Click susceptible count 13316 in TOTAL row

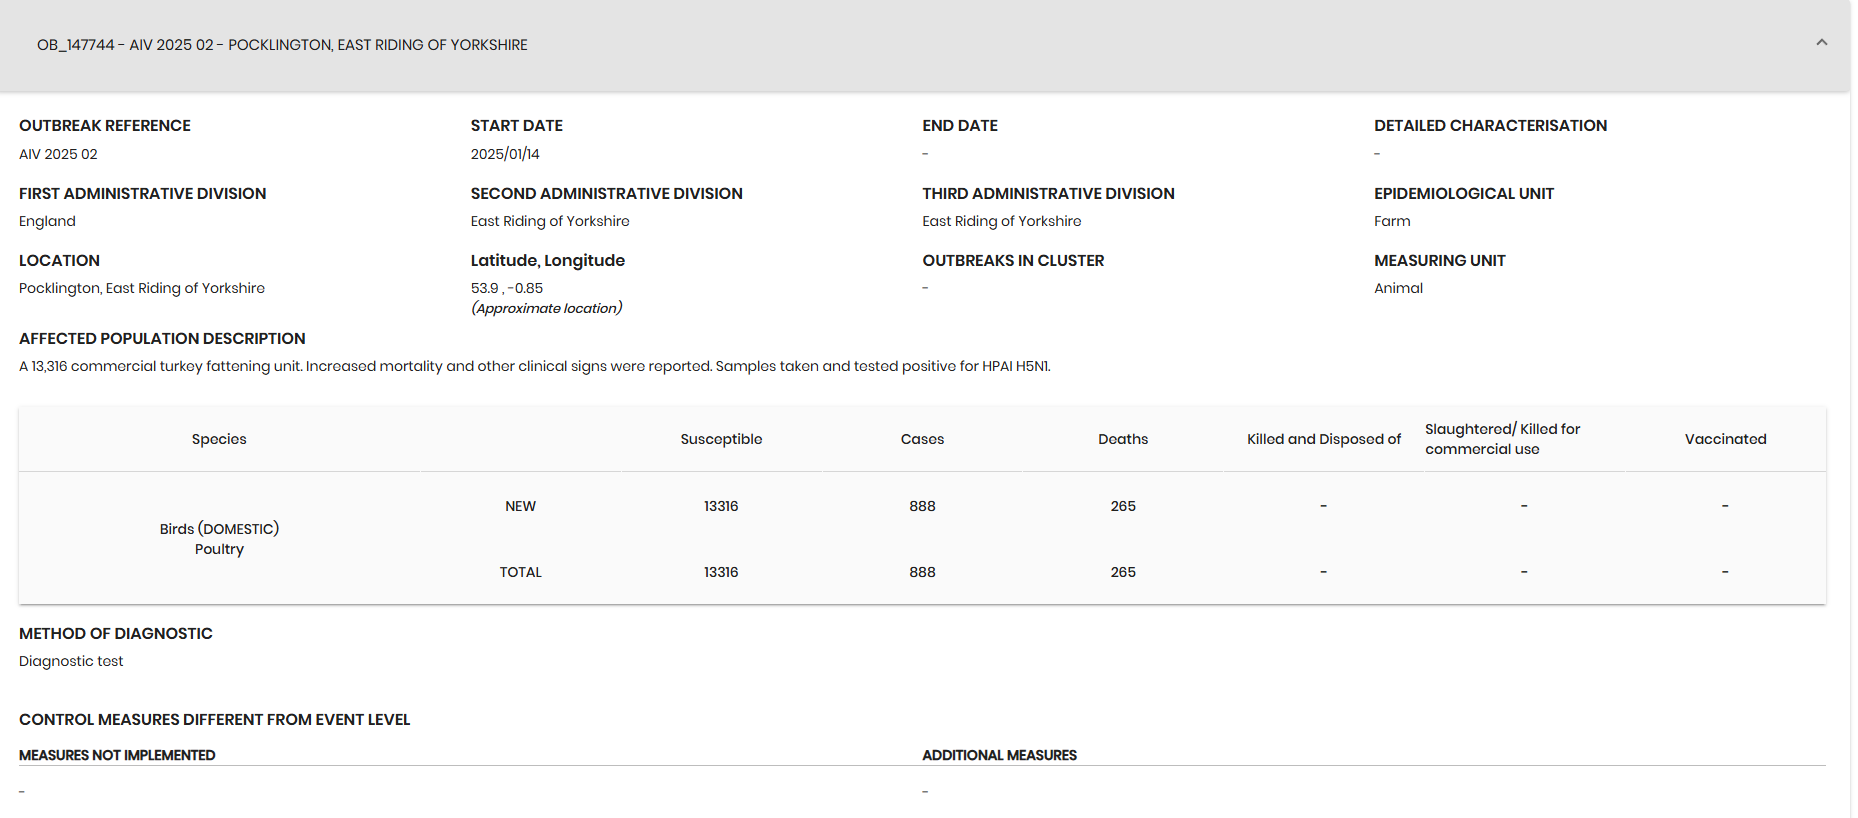point(721,572)
